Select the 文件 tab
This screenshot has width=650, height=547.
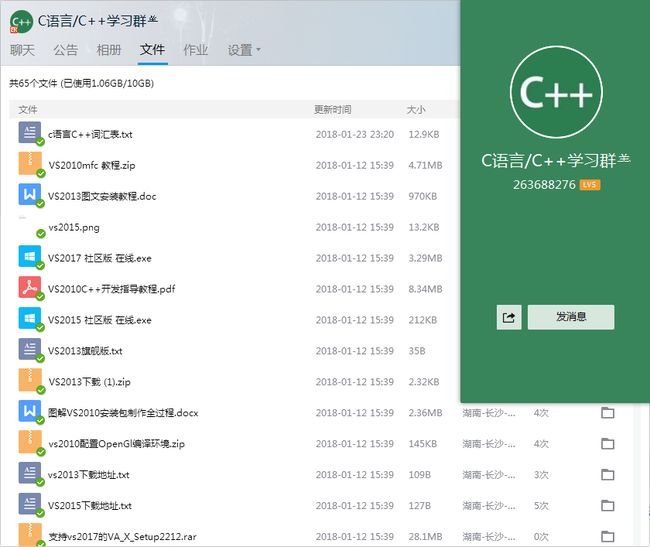coord(152,50)
